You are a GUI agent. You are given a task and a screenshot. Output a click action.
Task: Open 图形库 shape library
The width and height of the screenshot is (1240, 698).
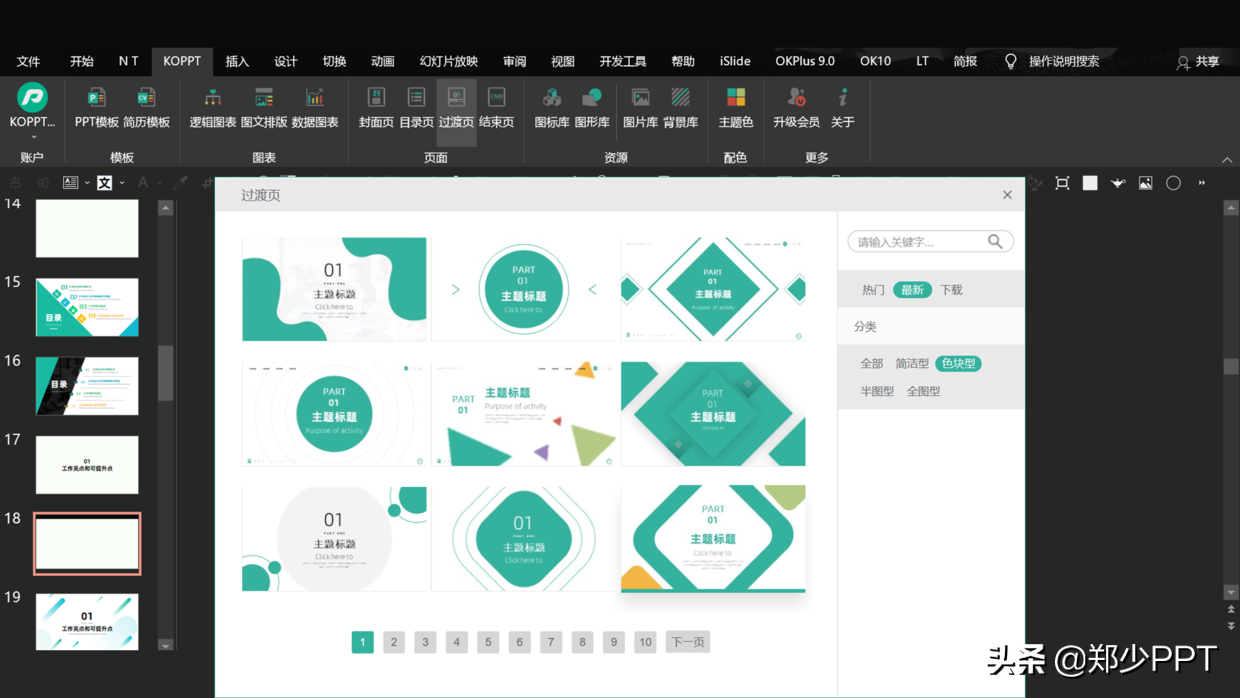(592, 108)
